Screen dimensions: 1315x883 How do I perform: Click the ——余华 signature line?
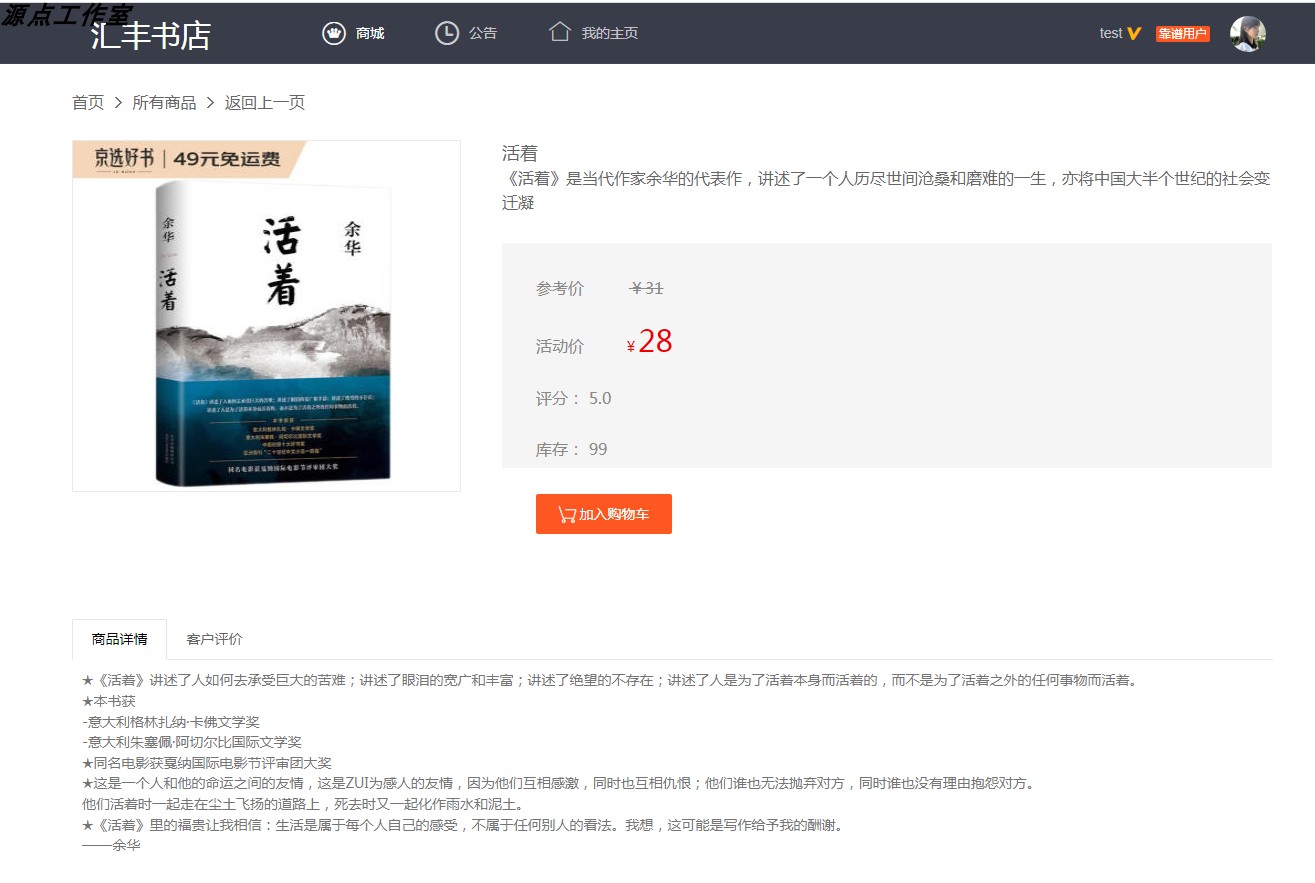pos(111,844)
